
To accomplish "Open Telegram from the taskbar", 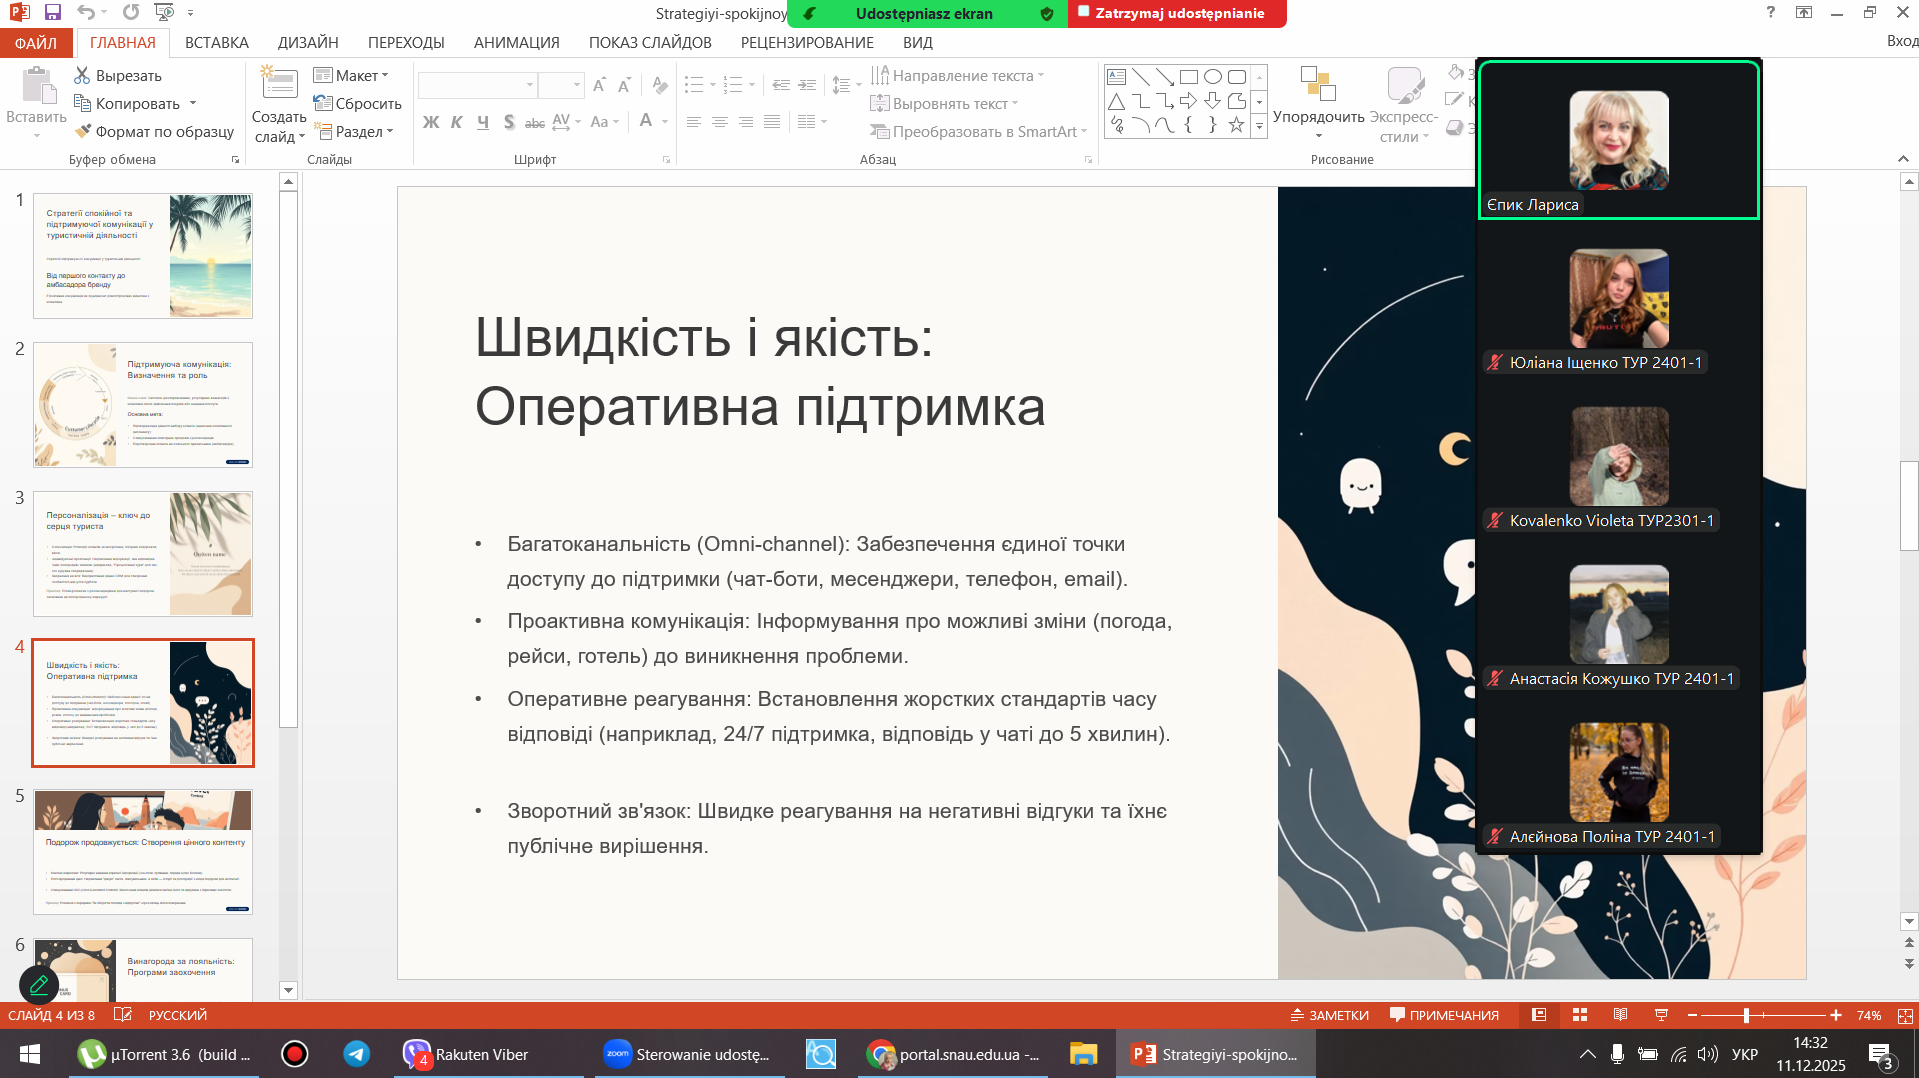I will click(356, 1054).
